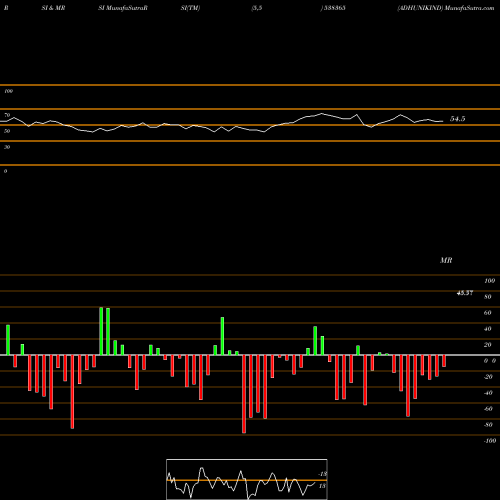
Task: Click the (5,5 parameter text in header
Action: (x=257, y=8)
